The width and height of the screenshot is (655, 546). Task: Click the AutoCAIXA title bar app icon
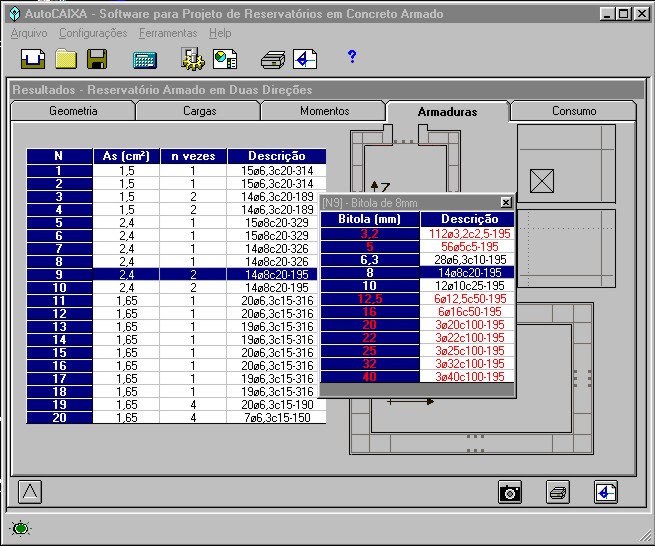pos(15,14)
